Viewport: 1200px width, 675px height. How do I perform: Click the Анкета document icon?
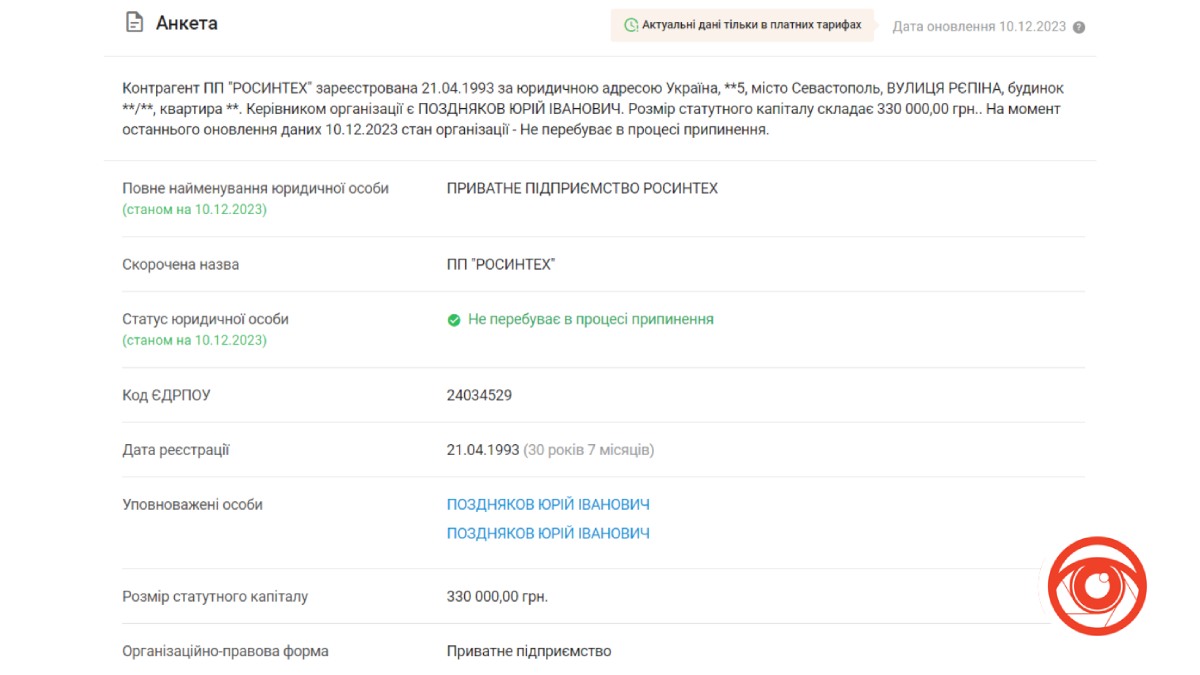[x=134, y=23]
